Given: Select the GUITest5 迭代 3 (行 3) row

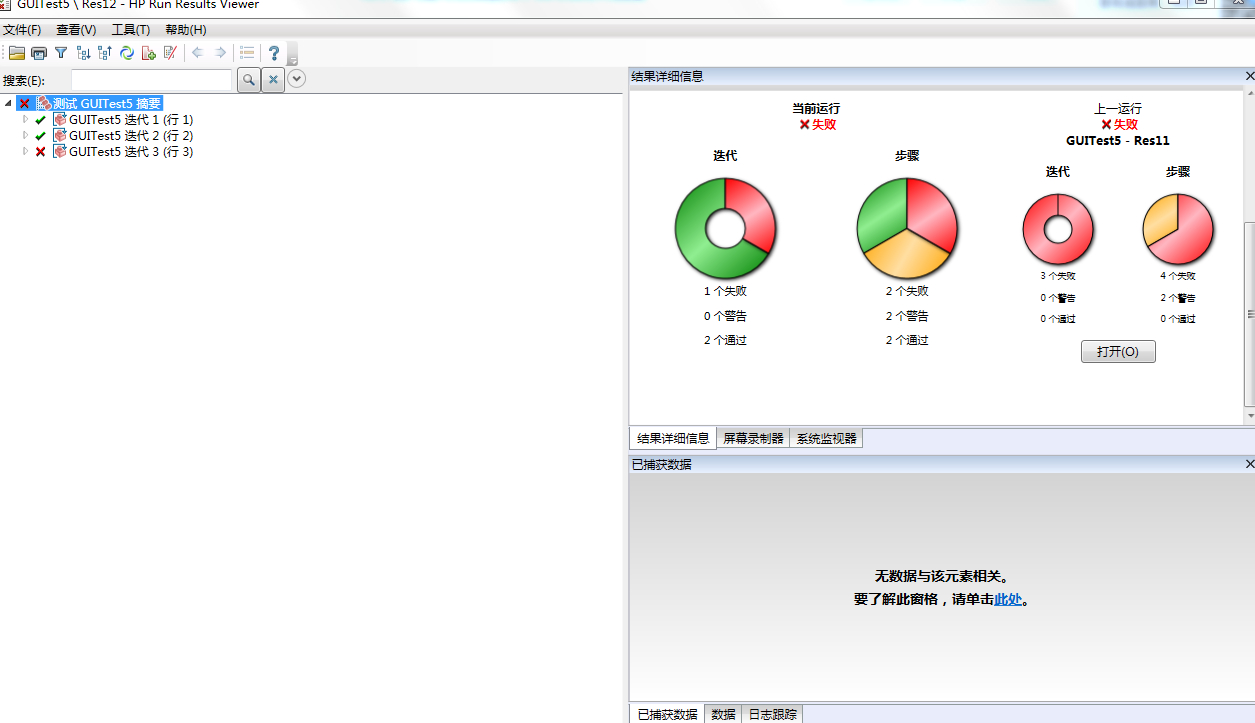Looking at the screenshot, I should [131, 152].
